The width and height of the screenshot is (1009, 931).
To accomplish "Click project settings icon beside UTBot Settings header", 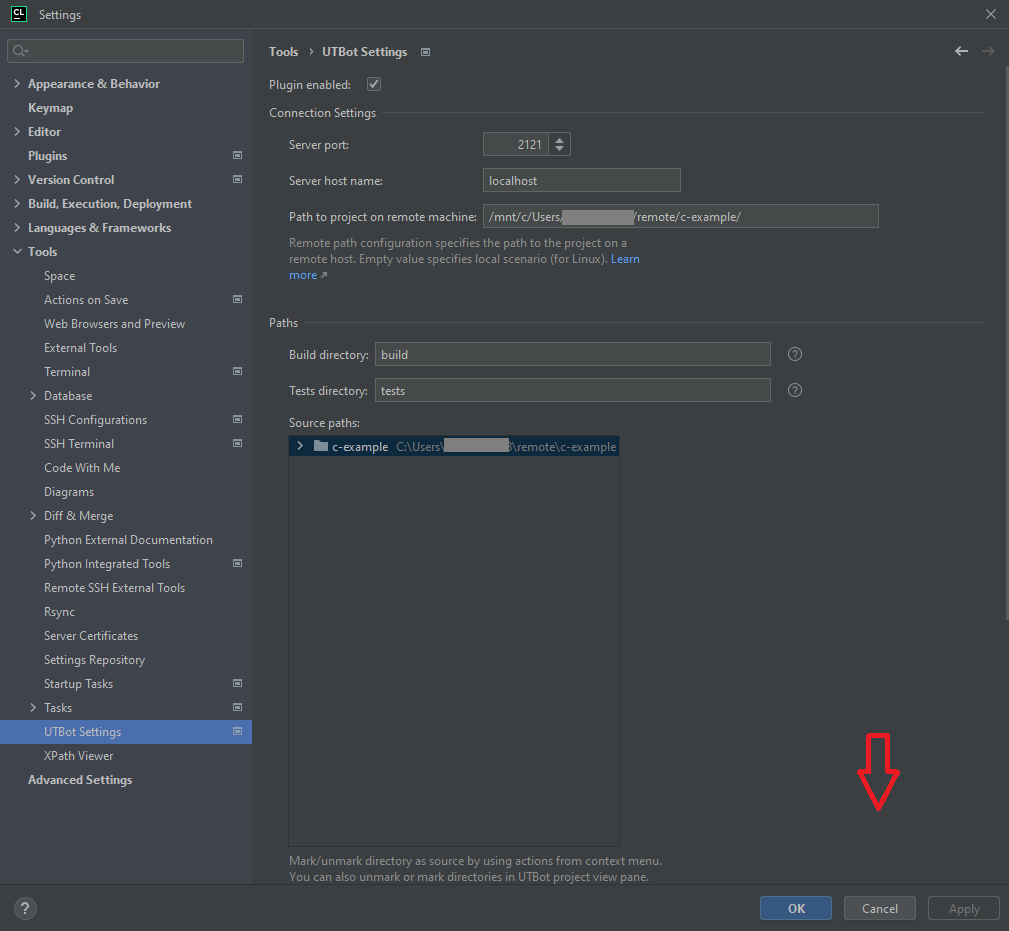I will coord(425,52).
